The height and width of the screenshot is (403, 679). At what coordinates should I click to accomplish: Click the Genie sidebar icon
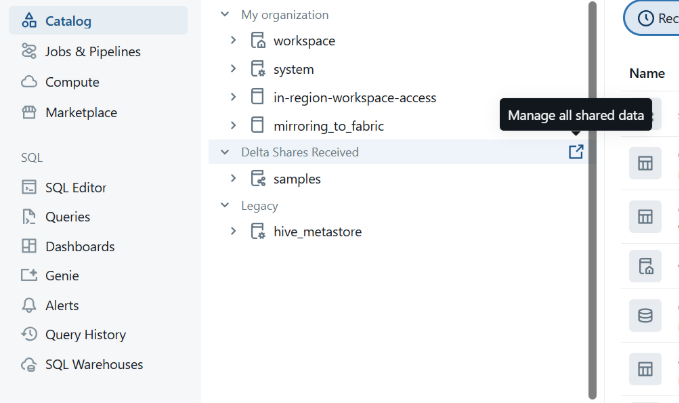29,276
